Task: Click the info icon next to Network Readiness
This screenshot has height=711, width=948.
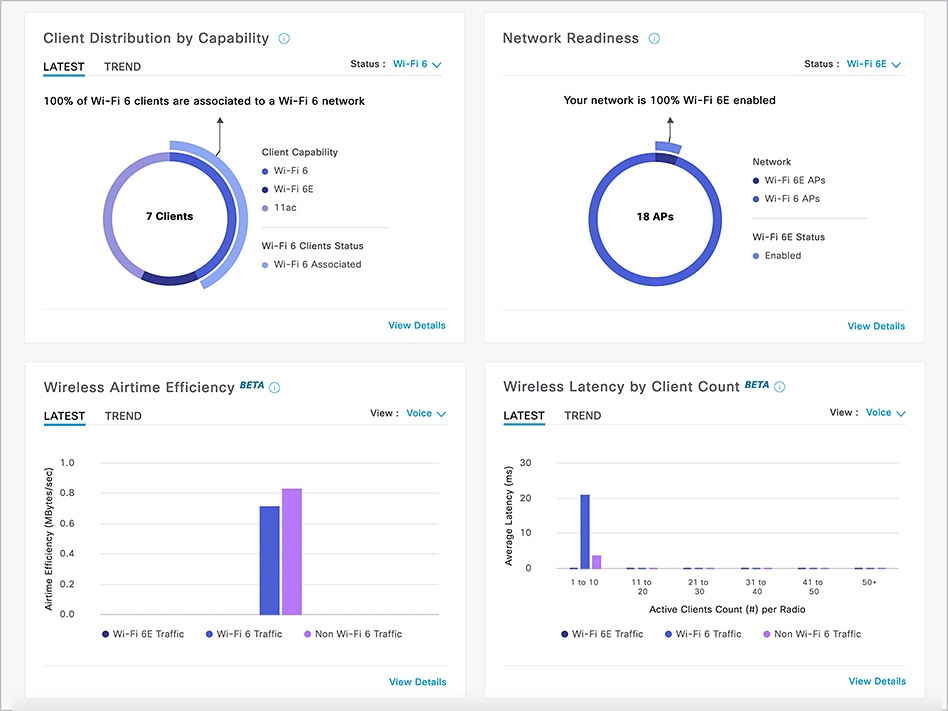Action: click(x=654, y=38)
